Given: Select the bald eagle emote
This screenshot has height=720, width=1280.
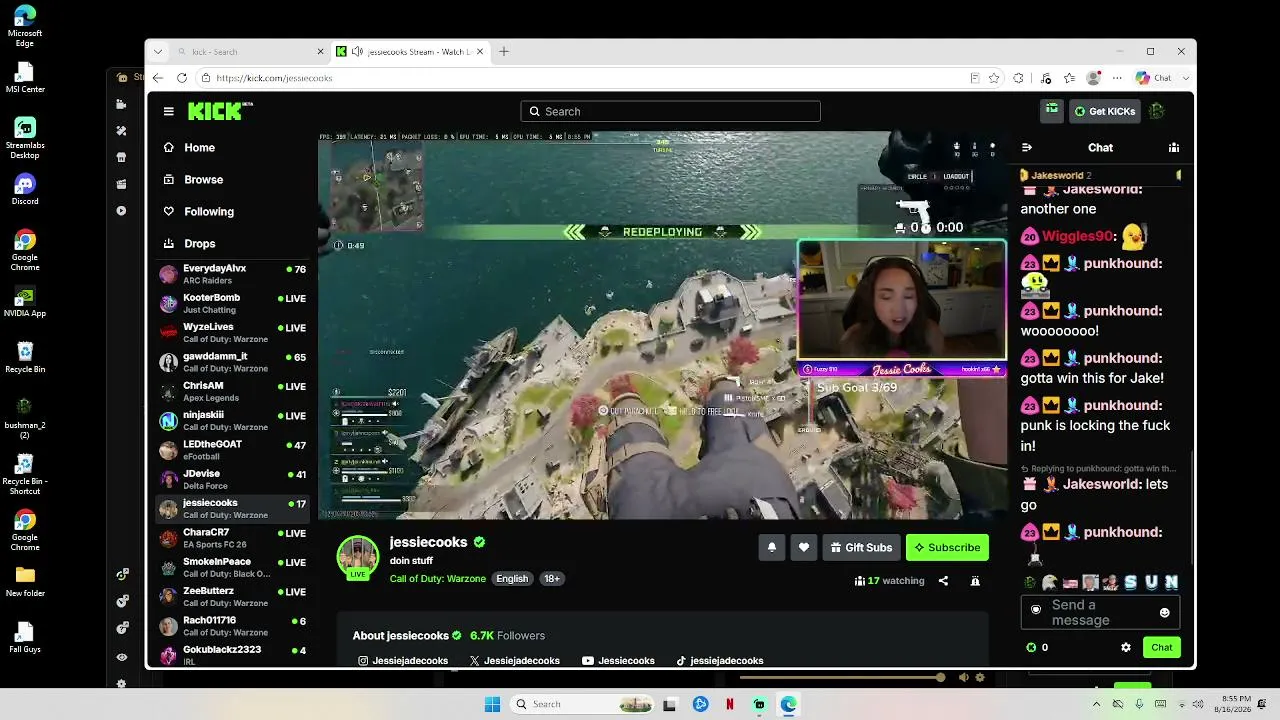Looking at the screenshot, I should [1050, 582].
